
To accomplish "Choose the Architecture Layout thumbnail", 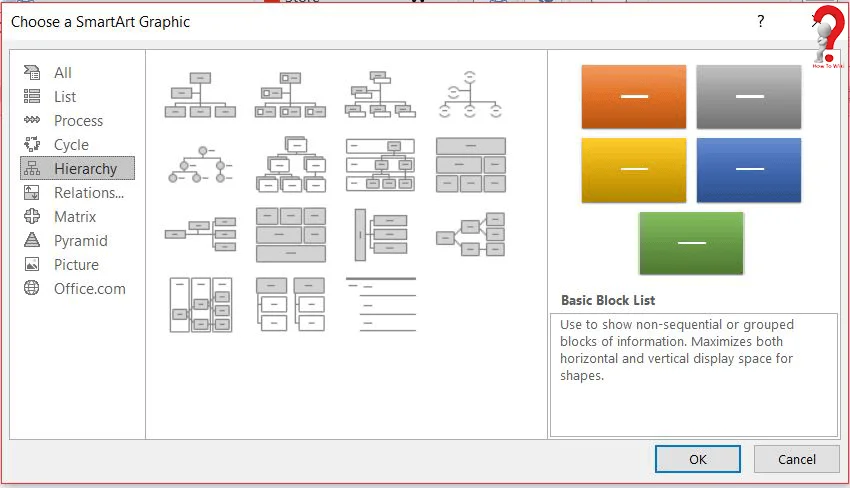I will (x=291, y=234).
